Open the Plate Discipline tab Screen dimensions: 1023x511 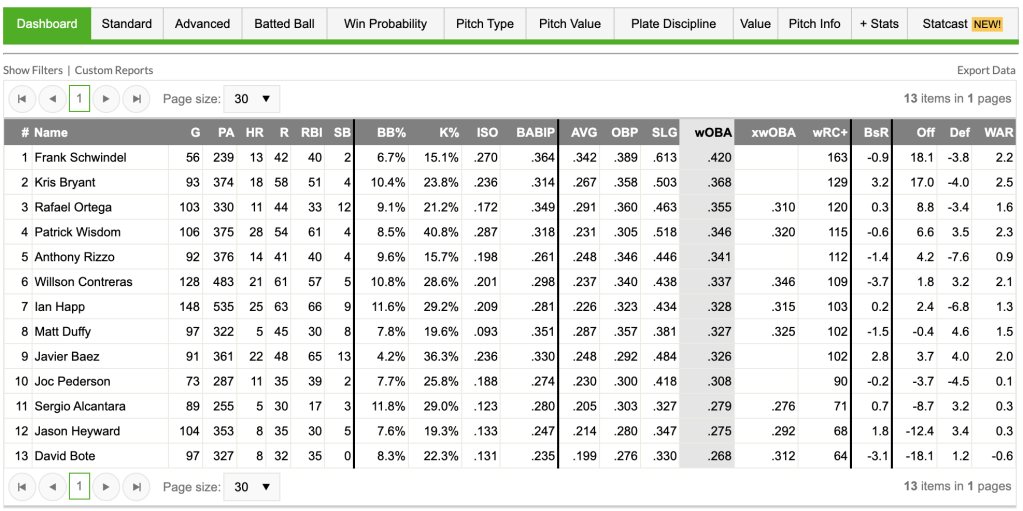tap(674, 24)
